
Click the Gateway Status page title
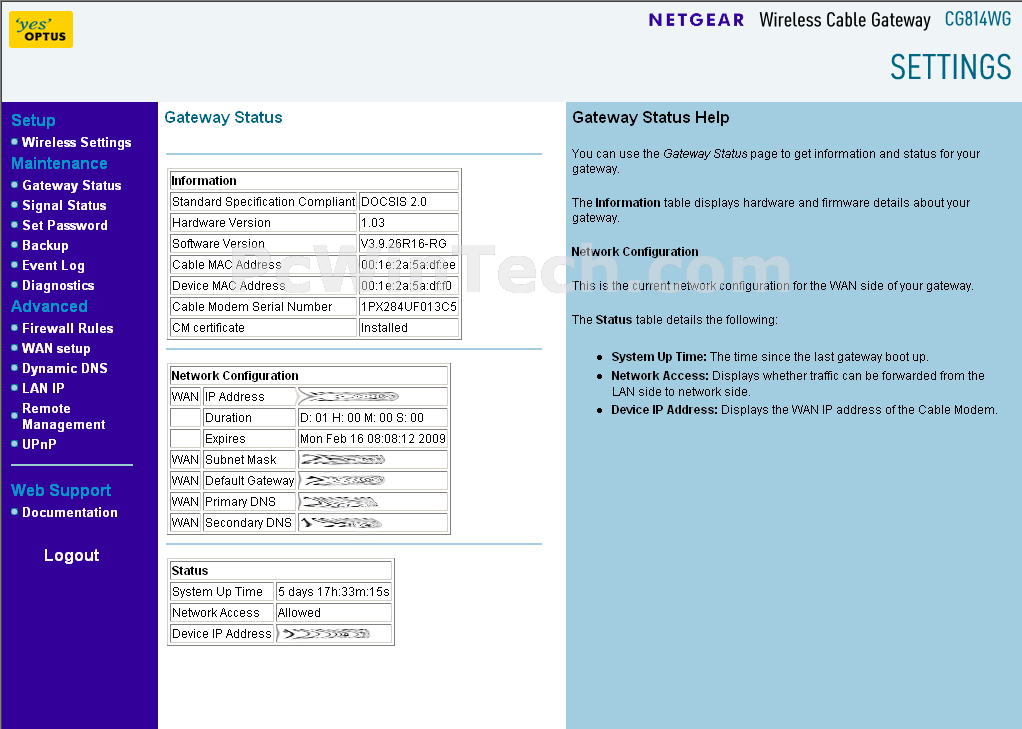point(224,117)
